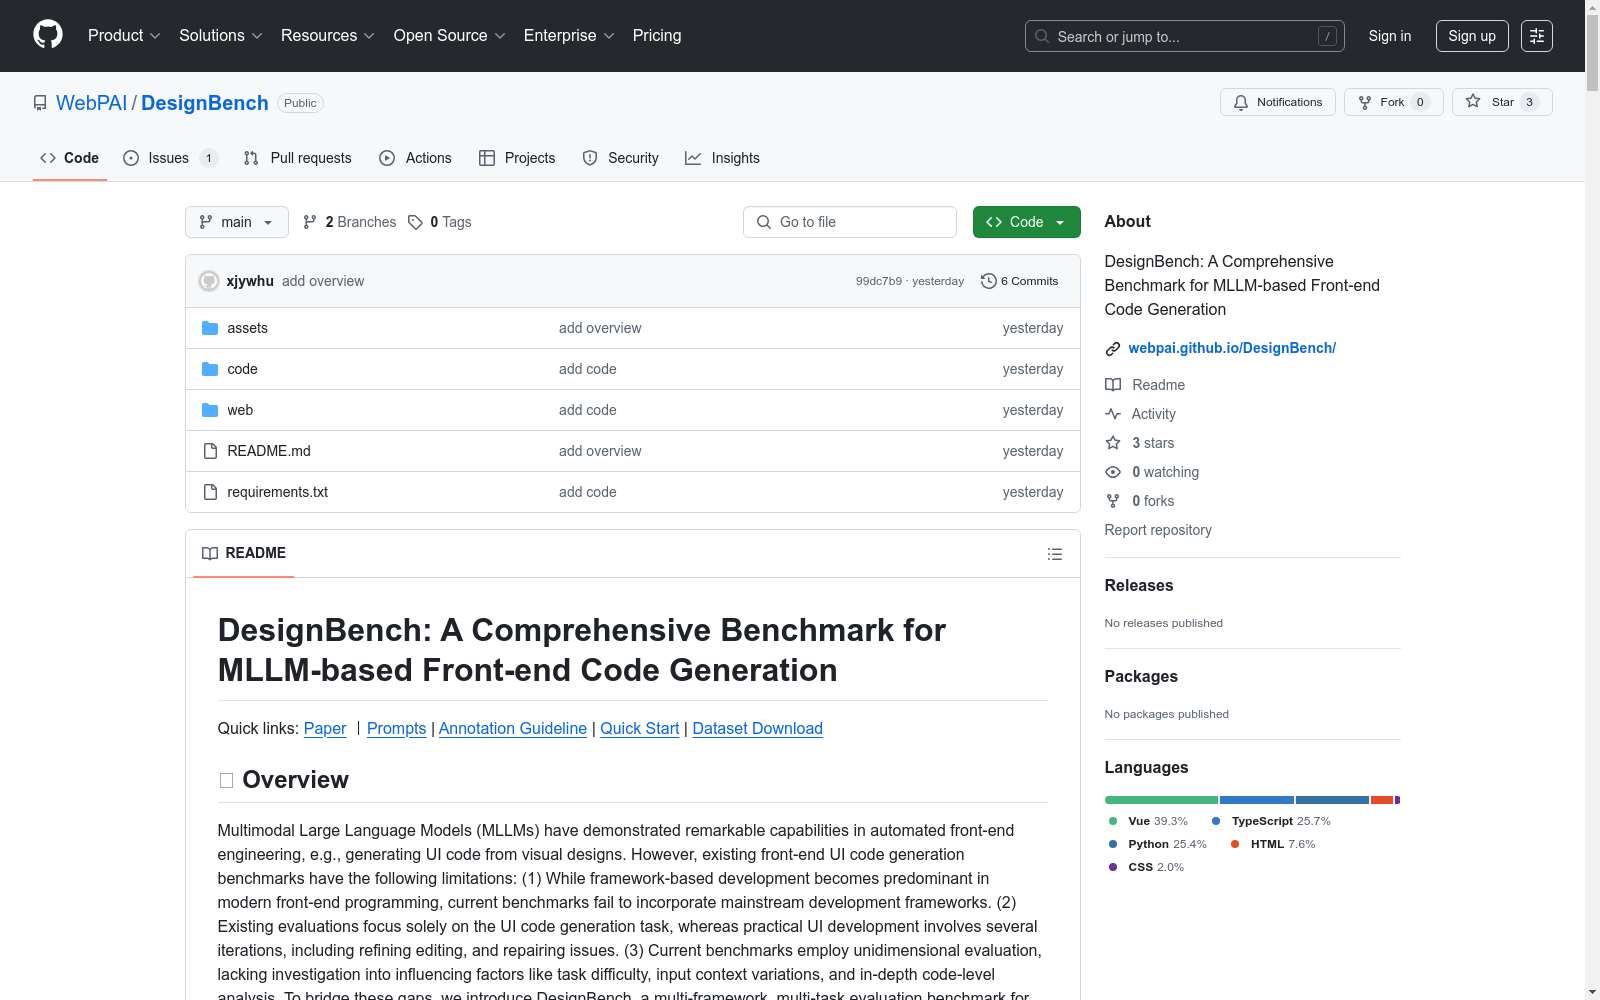The width and height of the screenshot is (1600, 1000).
Task: Click the book icon in README tab
Action: 210,553
